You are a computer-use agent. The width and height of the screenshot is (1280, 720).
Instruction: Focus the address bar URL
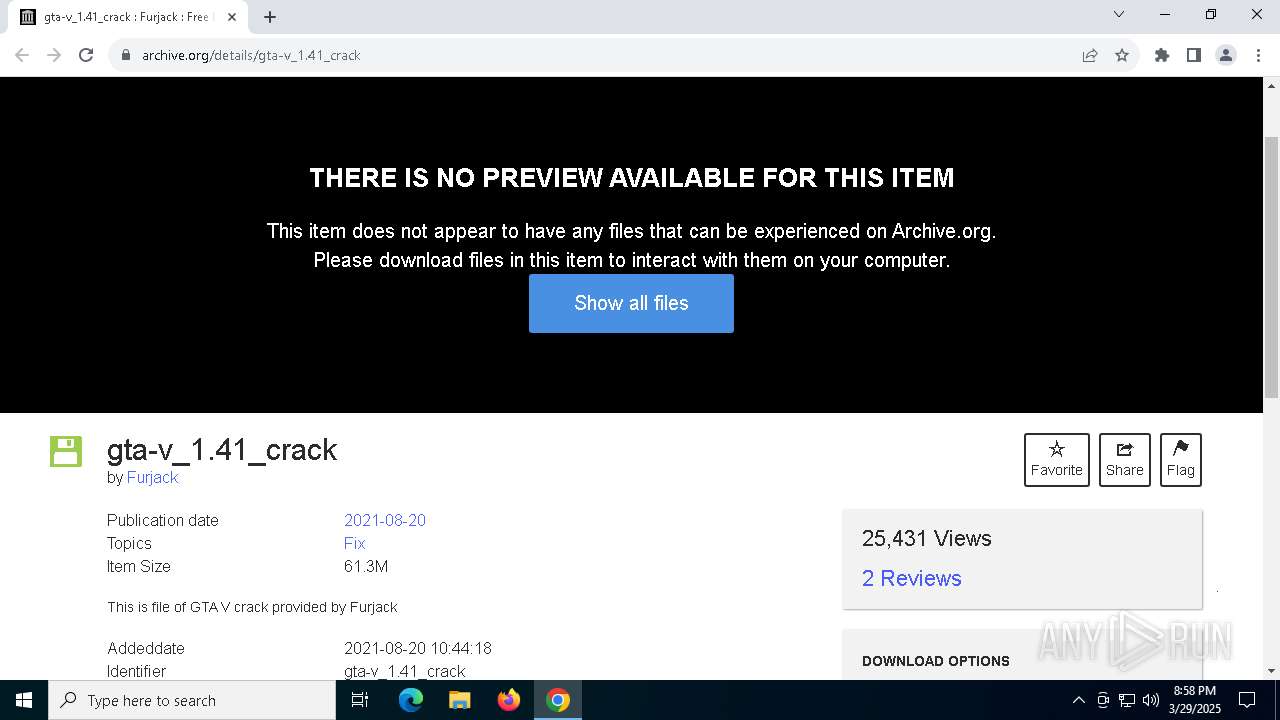point(600,55)
